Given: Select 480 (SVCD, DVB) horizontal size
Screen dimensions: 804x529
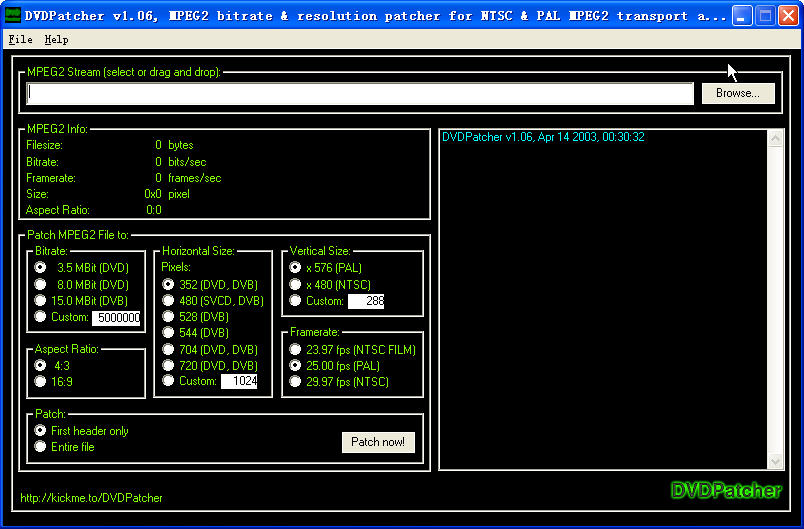Looking at the screenshot, I should point(168,300).
